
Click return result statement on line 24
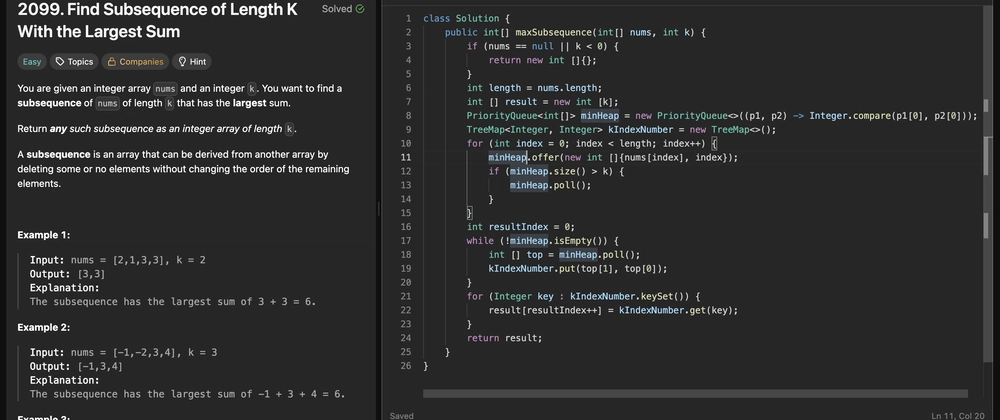click(x=504, y=338)
